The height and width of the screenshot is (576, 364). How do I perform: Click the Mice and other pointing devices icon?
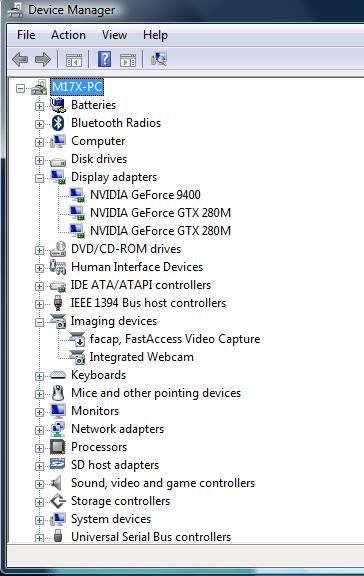coord(58,393)
